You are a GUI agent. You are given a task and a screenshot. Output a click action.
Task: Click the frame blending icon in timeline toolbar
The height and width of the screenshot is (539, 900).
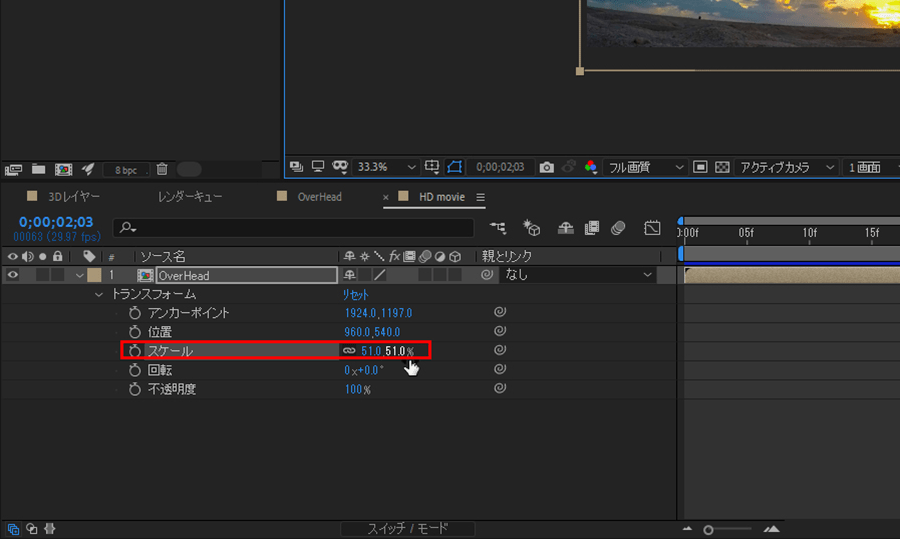tap(593, 228)
